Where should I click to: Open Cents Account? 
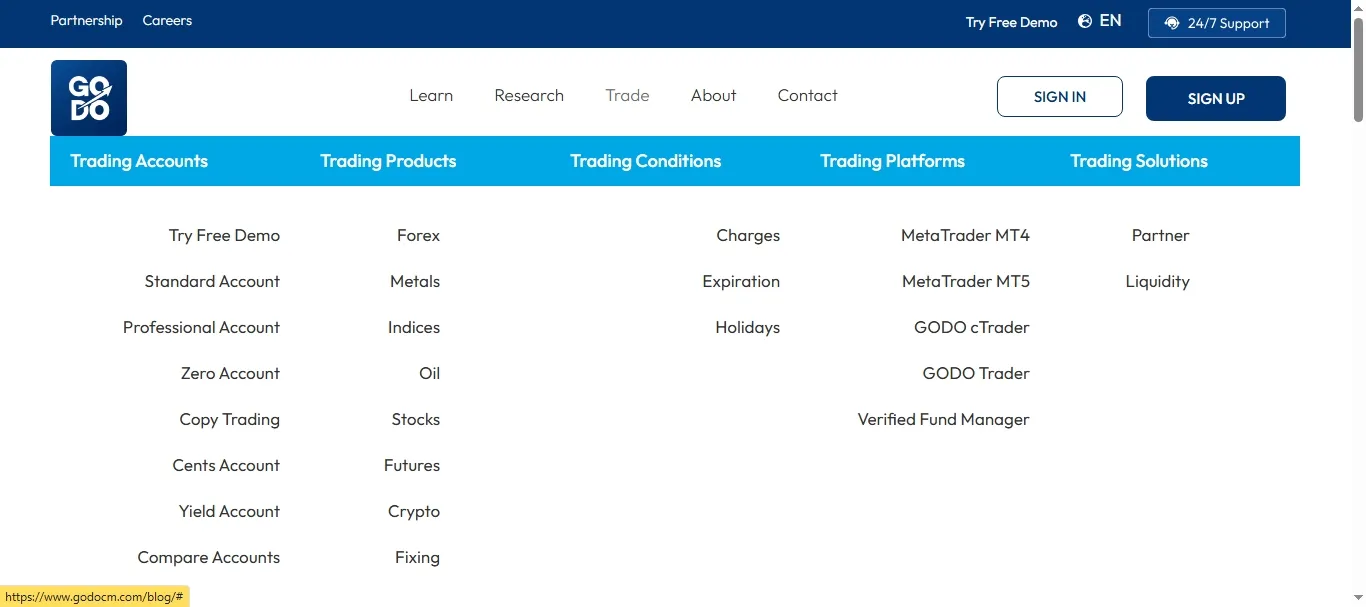(x=226, y=466)
